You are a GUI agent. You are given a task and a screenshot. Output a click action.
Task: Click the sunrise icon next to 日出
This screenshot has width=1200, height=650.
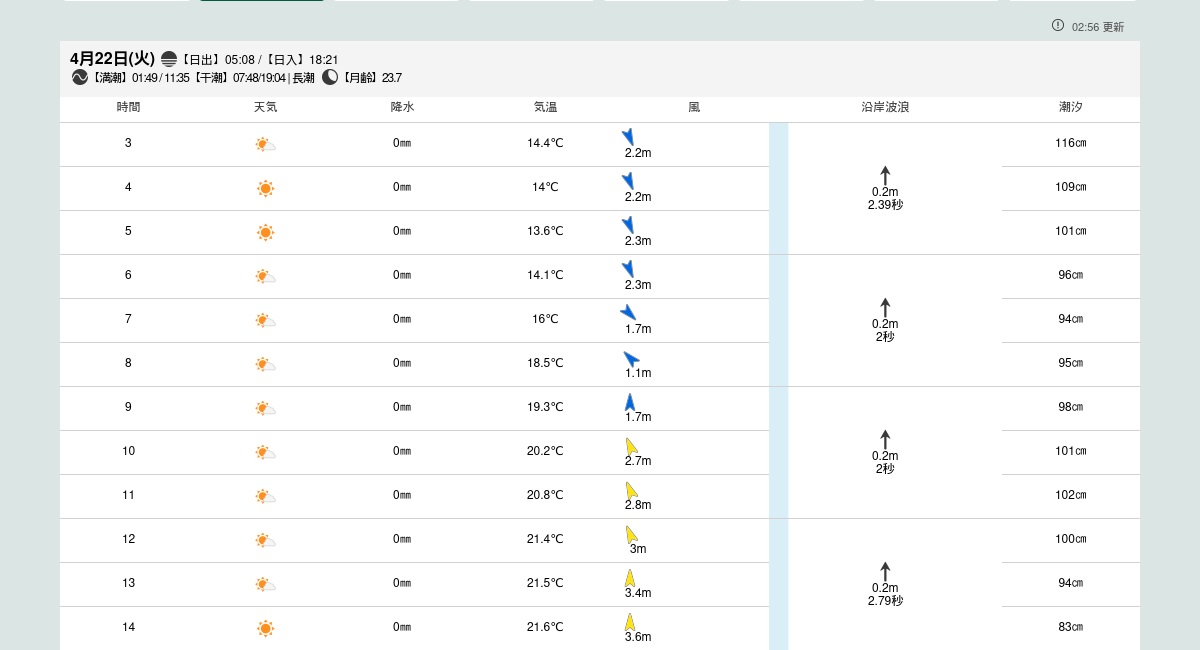169,59
